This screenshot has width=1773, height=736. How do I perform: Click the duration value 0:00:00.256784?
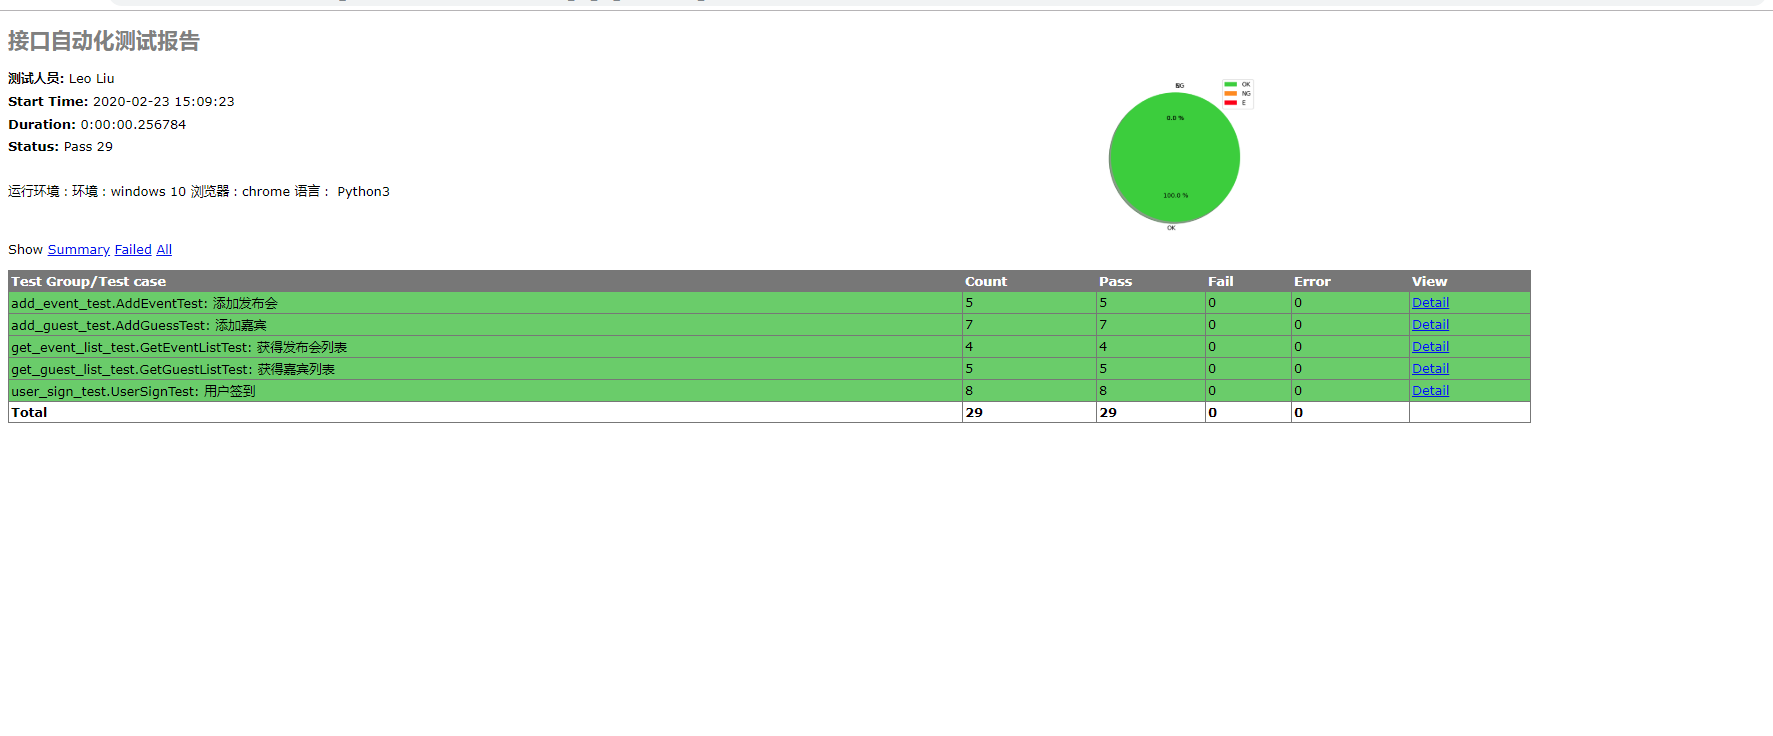pyautogui.click(x=133, y=125)
